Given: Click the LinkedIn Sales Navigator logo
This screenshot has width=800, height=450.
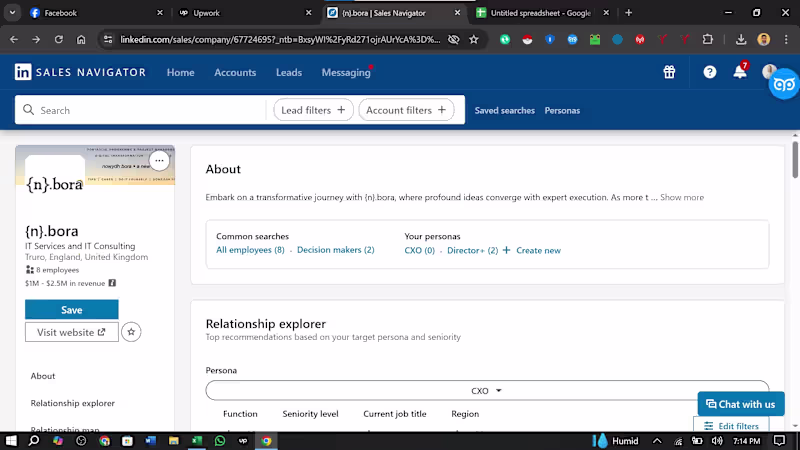Looking at the screenshot, I should [80, 72].
